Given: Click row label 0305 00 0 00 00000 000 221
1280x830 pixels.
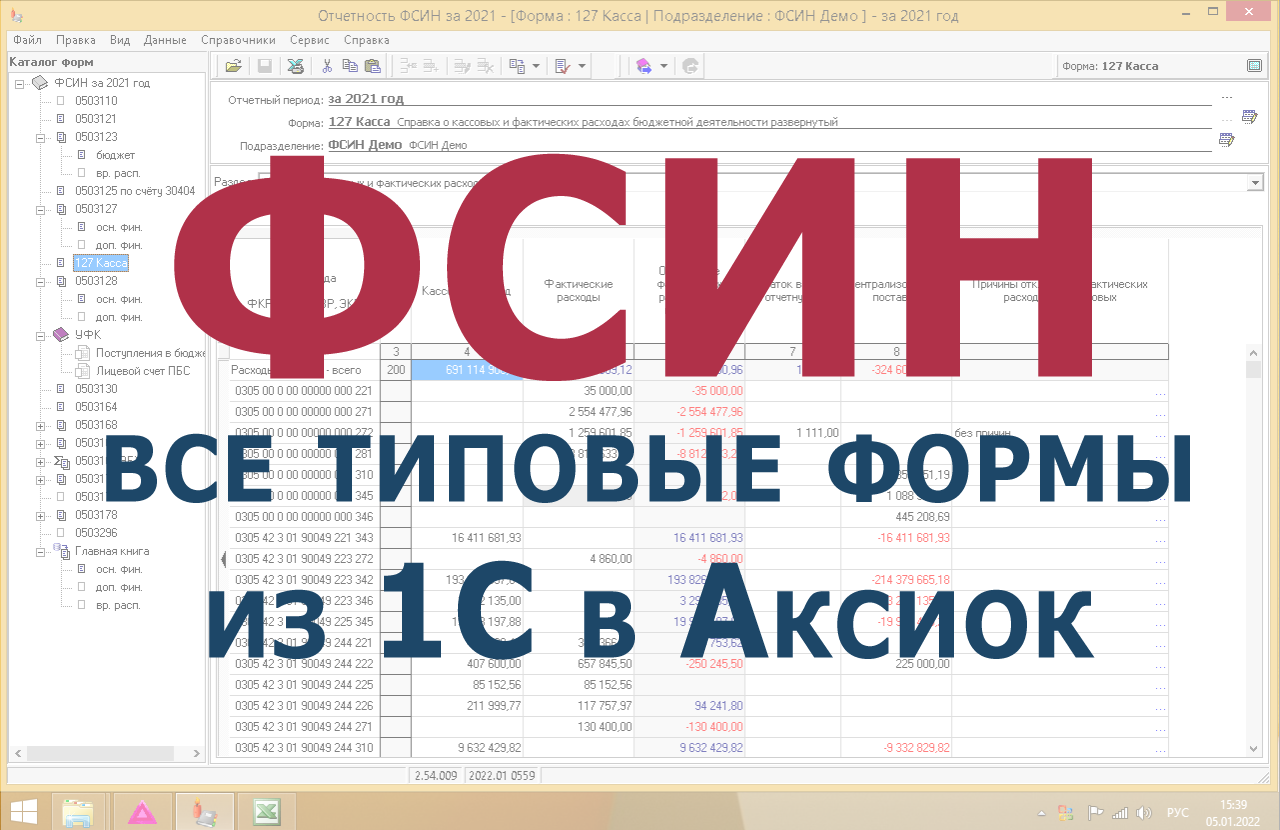Looking at the screenshot, I should [x=305, y=391].
